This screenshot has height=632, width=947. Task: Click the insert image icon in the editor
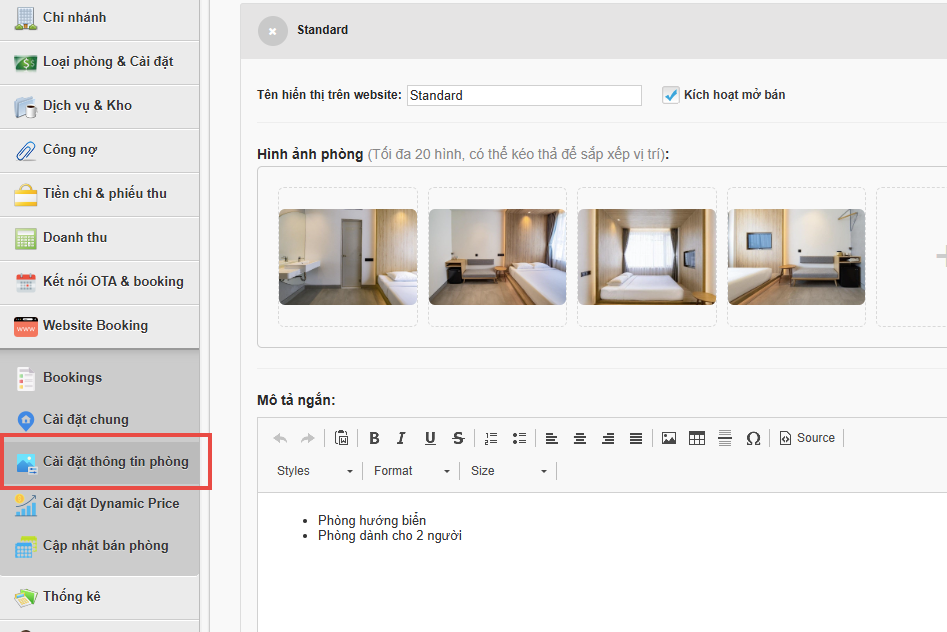click(669, 438)
